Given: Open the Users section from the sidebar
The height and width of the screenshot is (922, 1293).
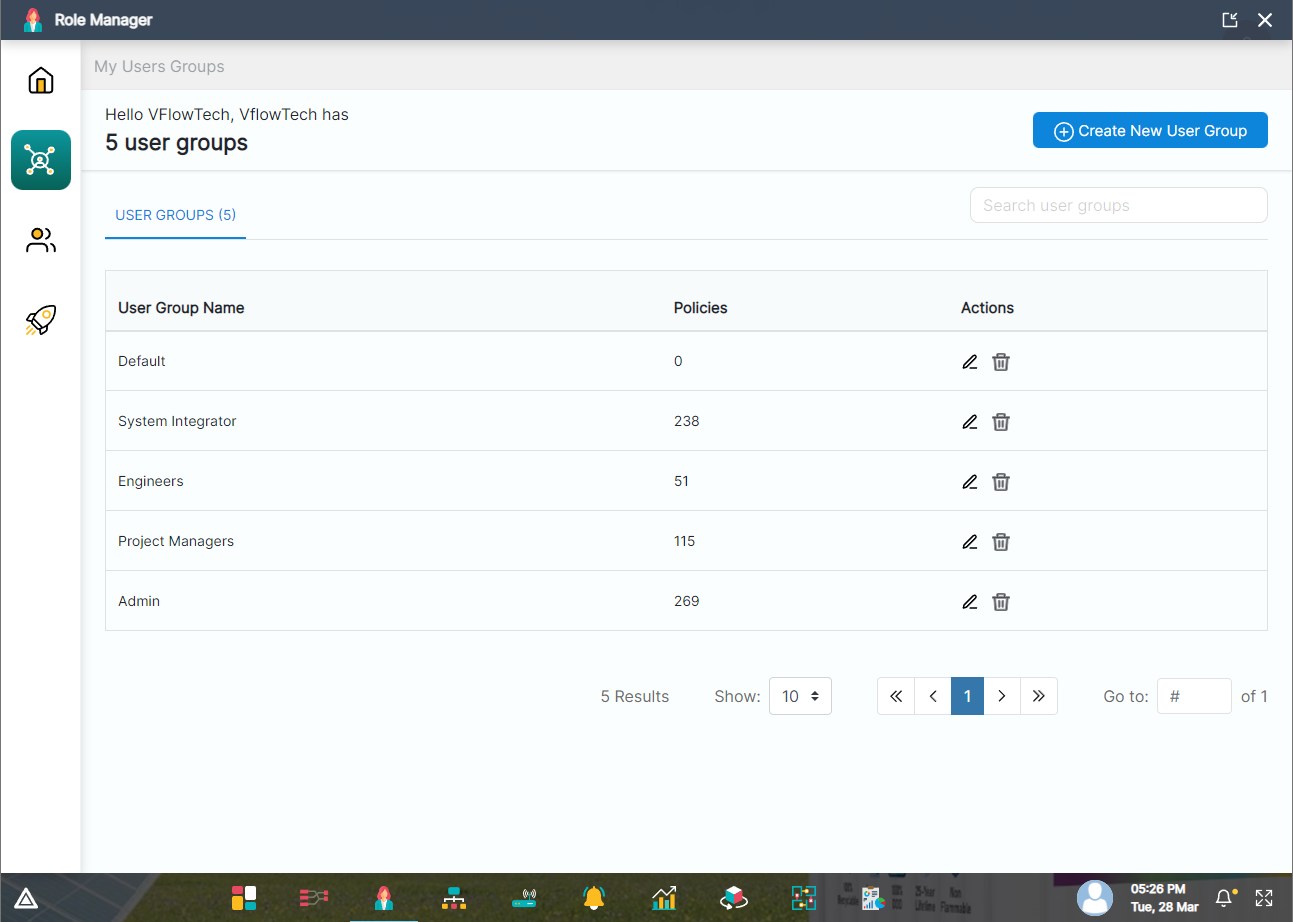Looking at the screenshot, I should coord(40,239).
